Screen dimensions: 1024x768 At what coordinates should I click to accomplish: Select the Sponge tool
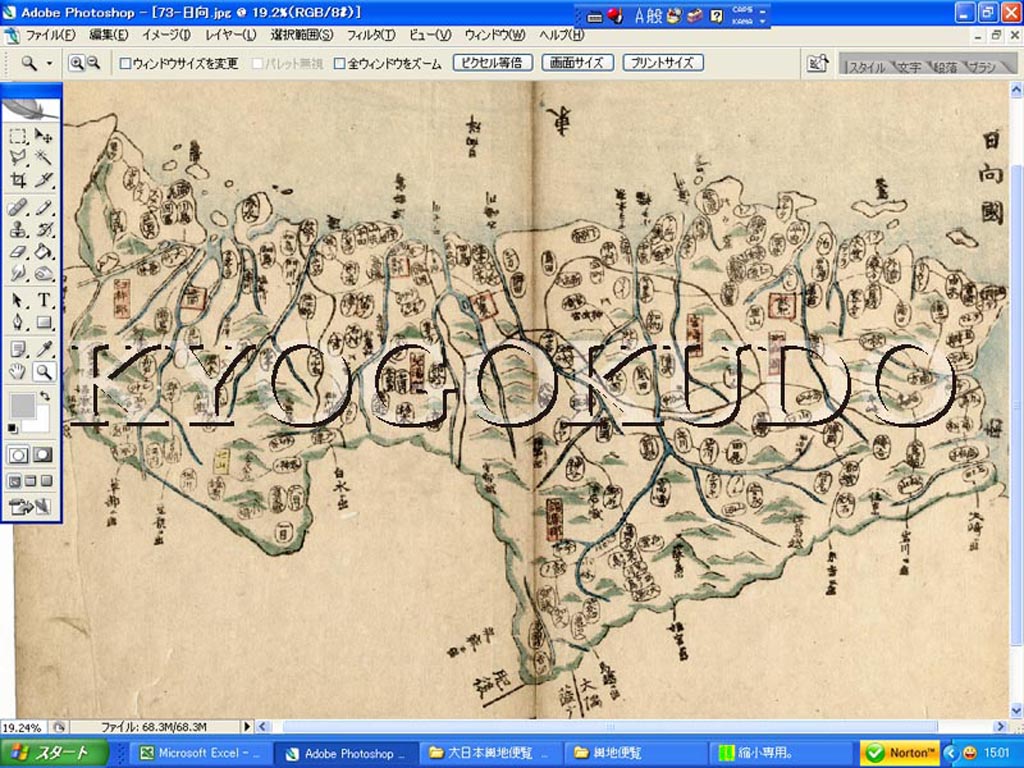44,273
